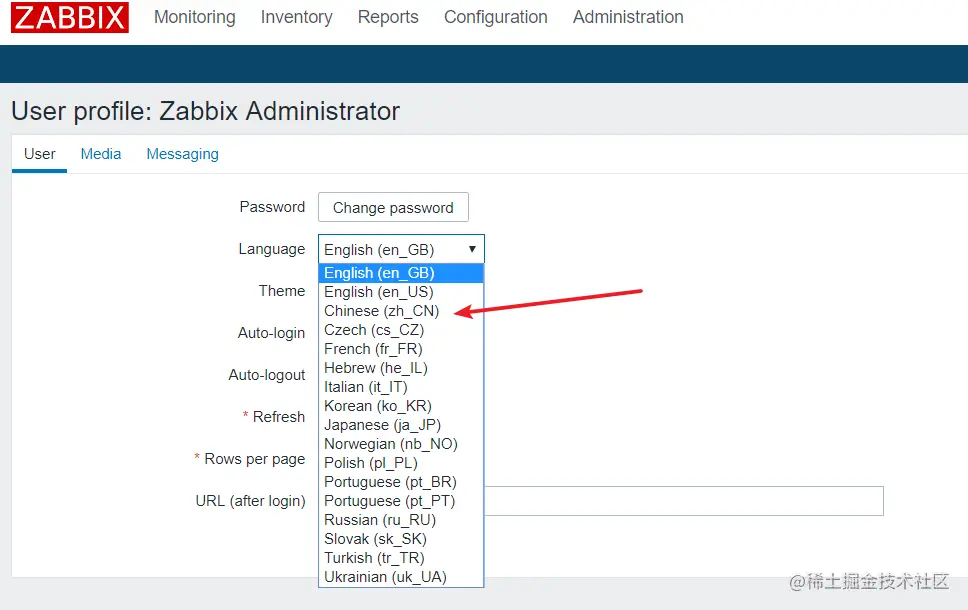Image resolution: width=968 pixels, height=610 pixels.
Task: Choose Portuguese (pt_PT) language option
Action: click(401, 501)
